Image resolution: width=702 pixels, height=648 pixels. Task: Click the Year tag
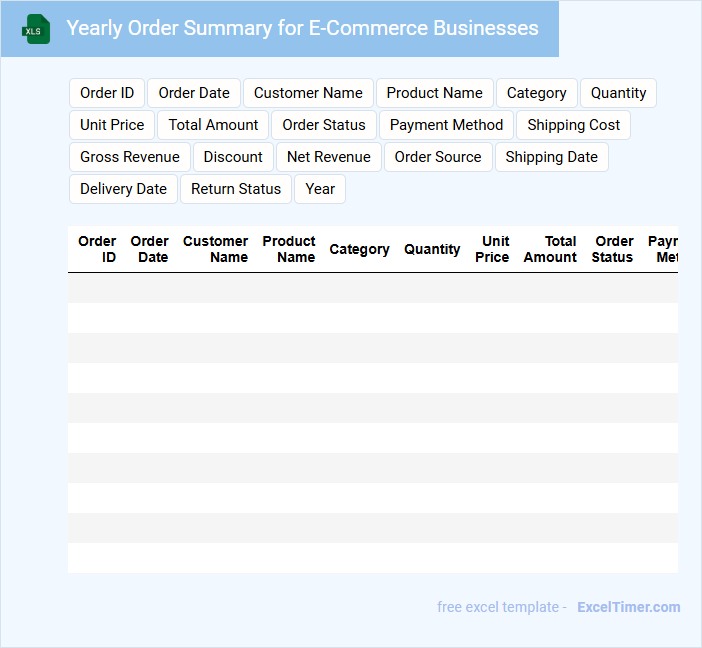click(x=320, y=189)
